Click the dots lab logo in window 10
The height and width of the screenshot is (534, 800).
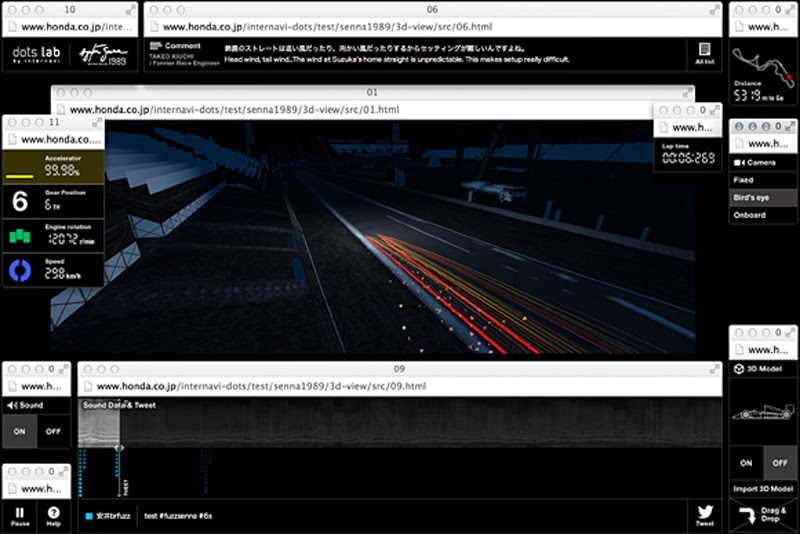[36, 54]
